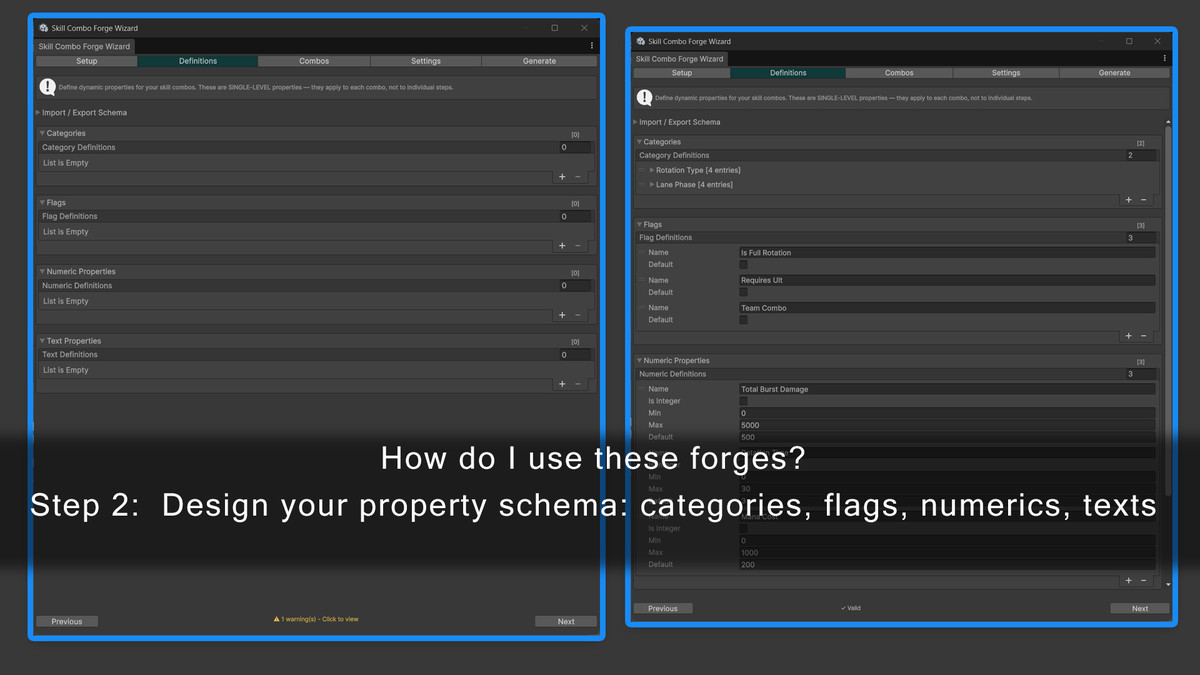
Task: Grab the drag handle of Rotation Type row
Action: pos(641,170)
